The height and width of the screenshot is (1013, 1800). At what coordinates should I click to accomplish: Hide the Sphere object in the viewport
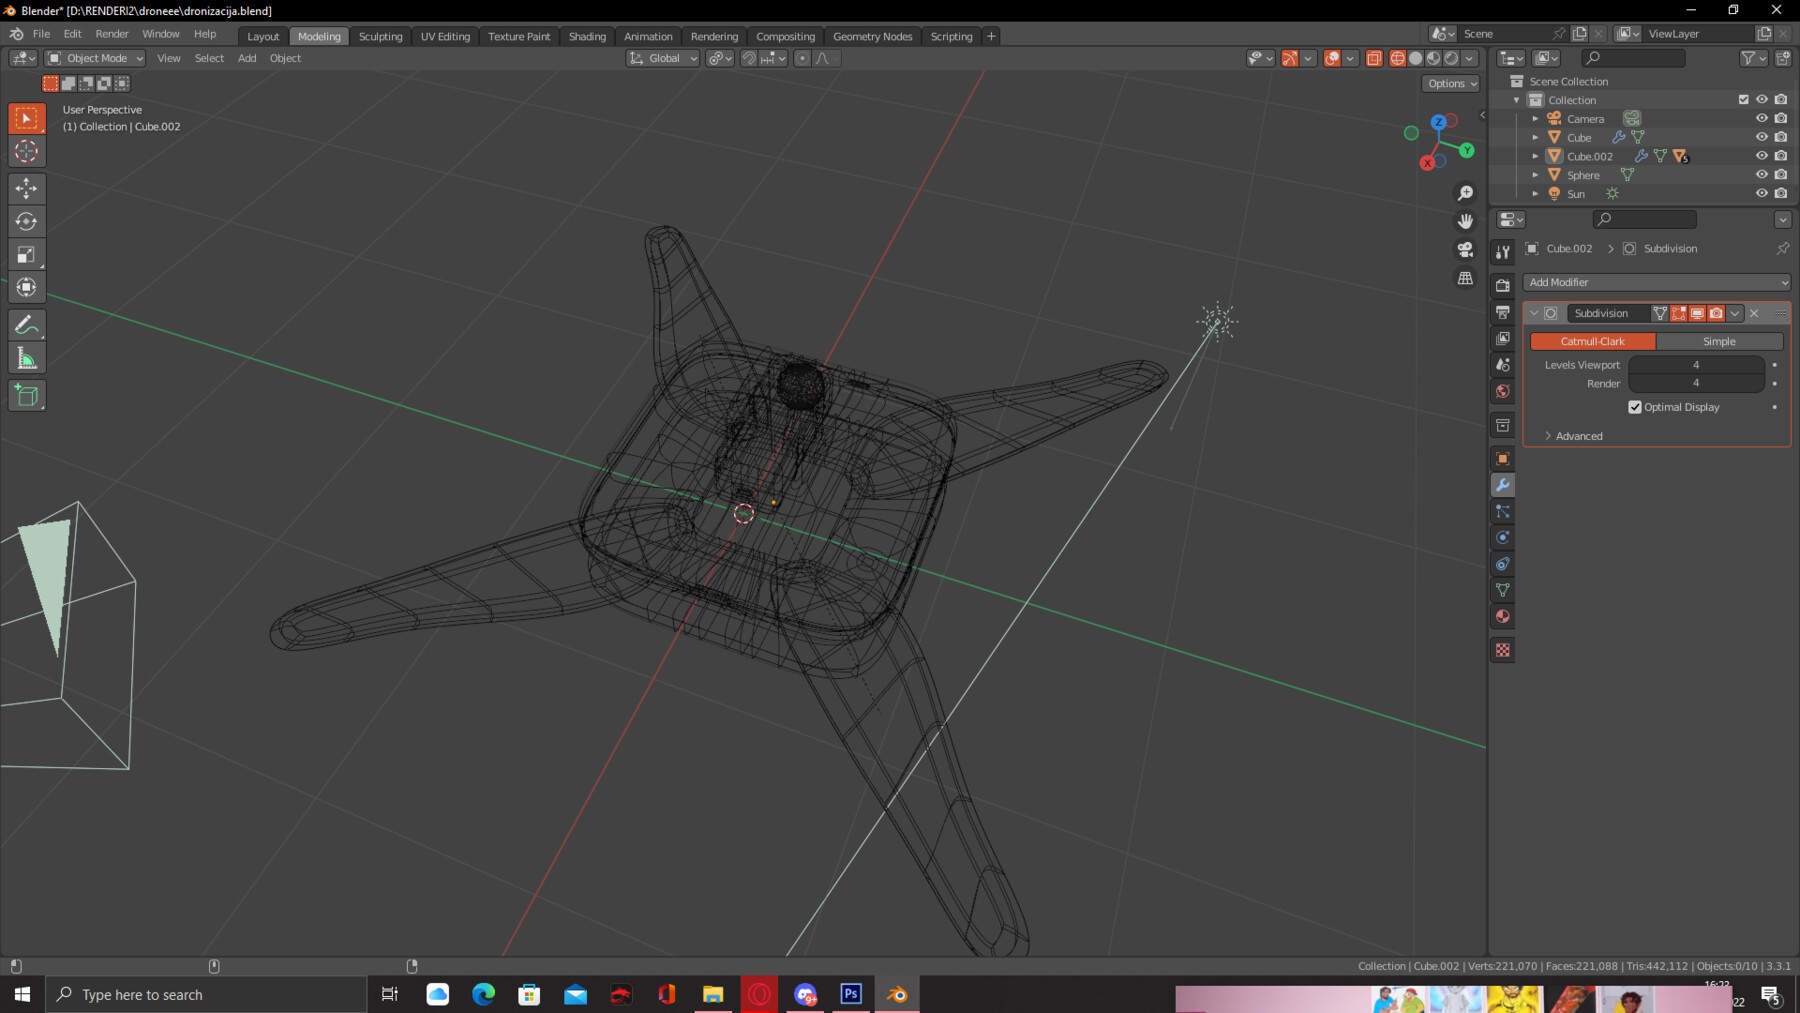tap(1761, 175)
